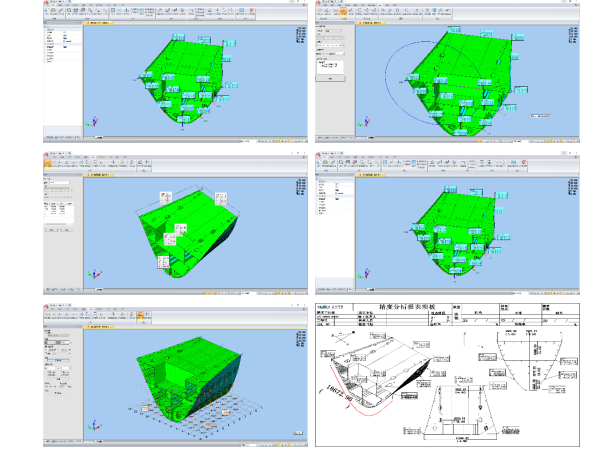Click the red icon ending the top-left window ribbon
Viewport: 598px width, 459px height.
point(251,10)
